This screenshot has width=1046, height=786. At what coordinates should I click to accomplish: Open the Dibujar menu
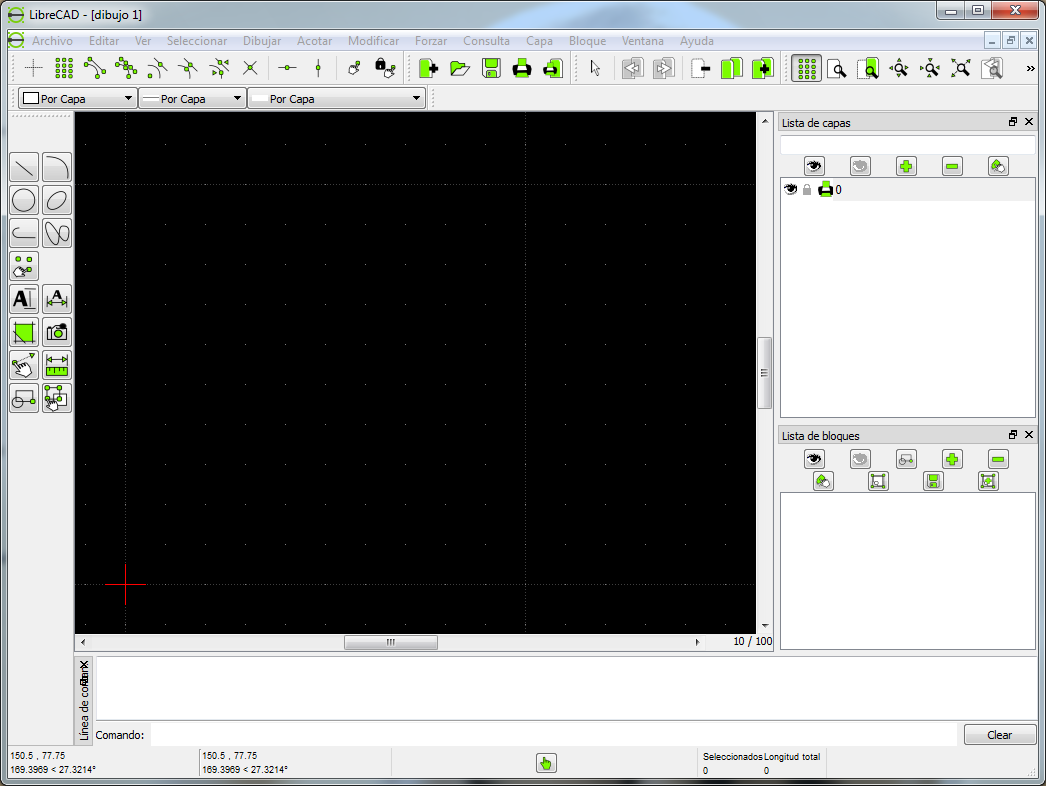pos(261,41)
